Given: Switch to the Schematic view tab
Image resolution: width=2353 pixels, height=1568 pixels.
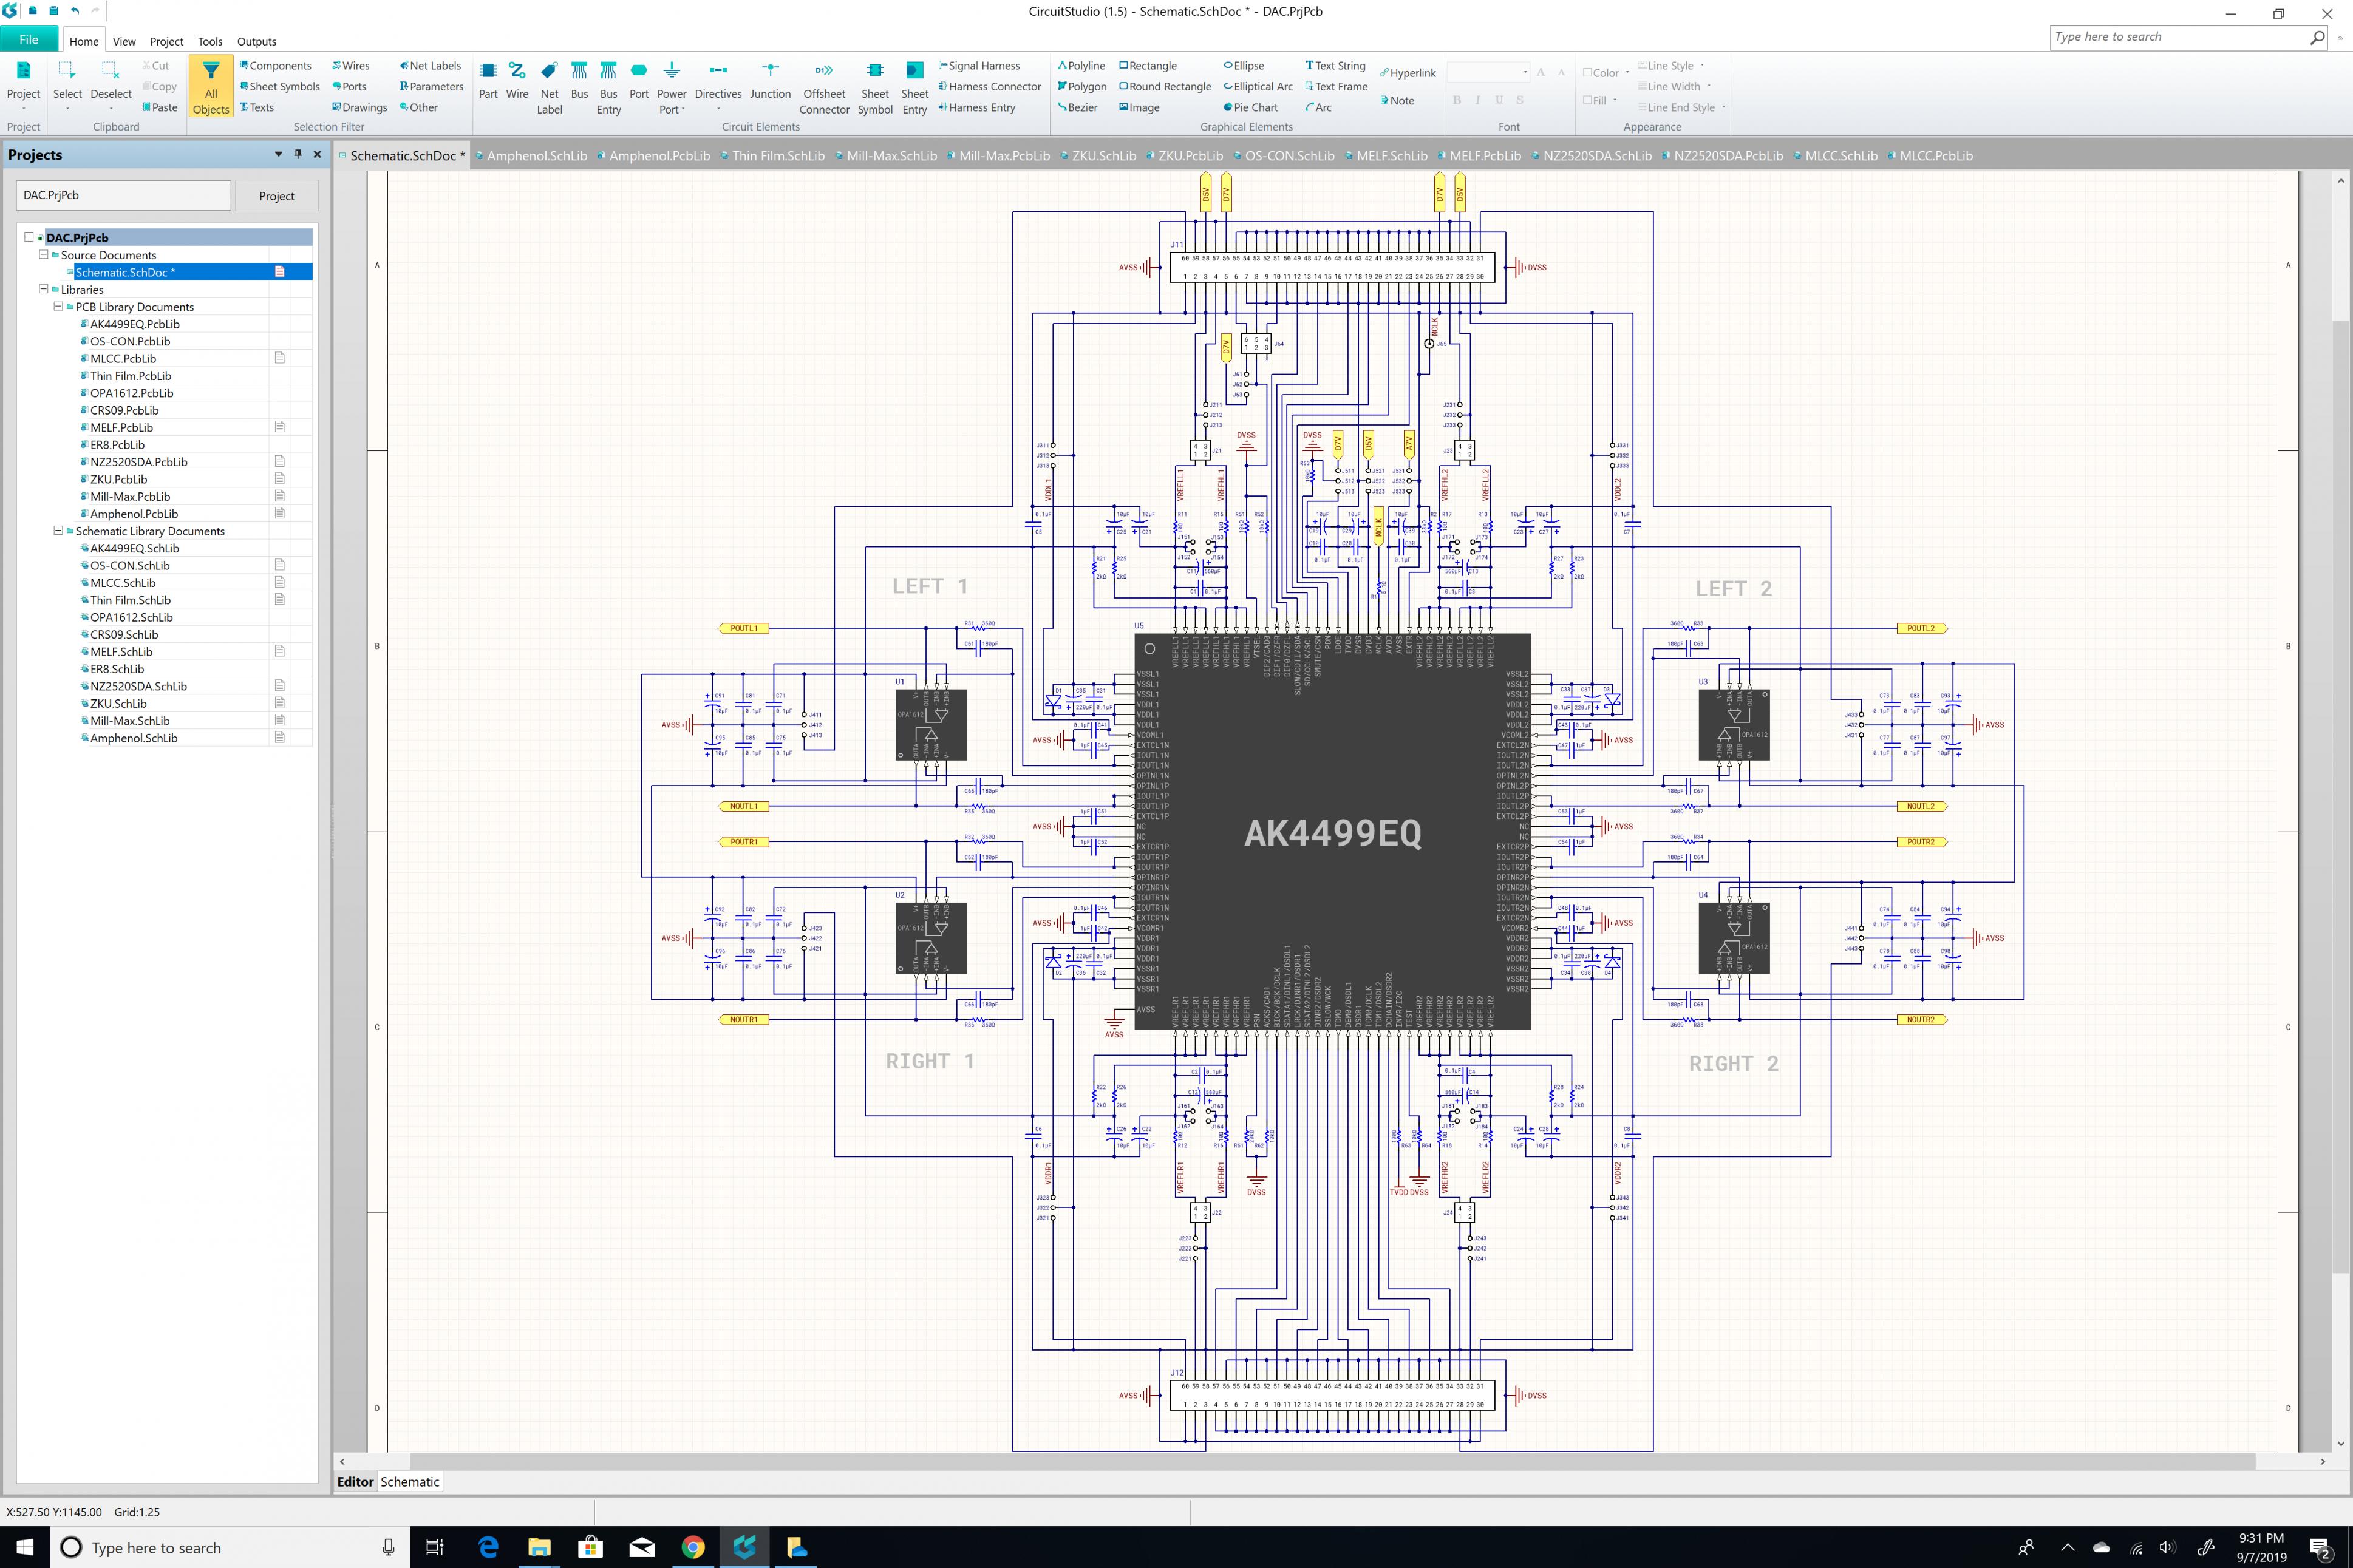Looking at the screenshot, I should click(x=410, y=1482).
